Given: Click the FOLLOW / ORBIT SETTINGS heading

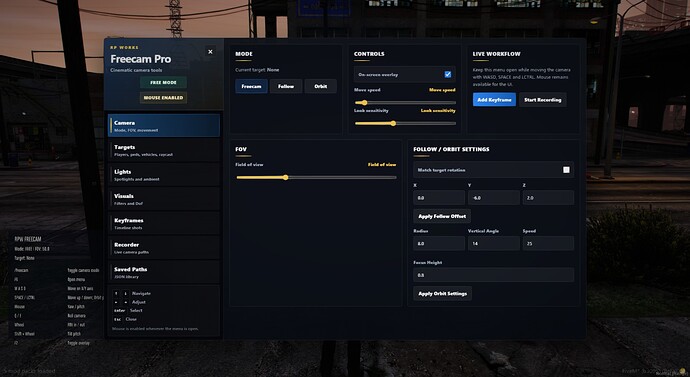Looking at the screenshot, I should [x=451, y=149].
